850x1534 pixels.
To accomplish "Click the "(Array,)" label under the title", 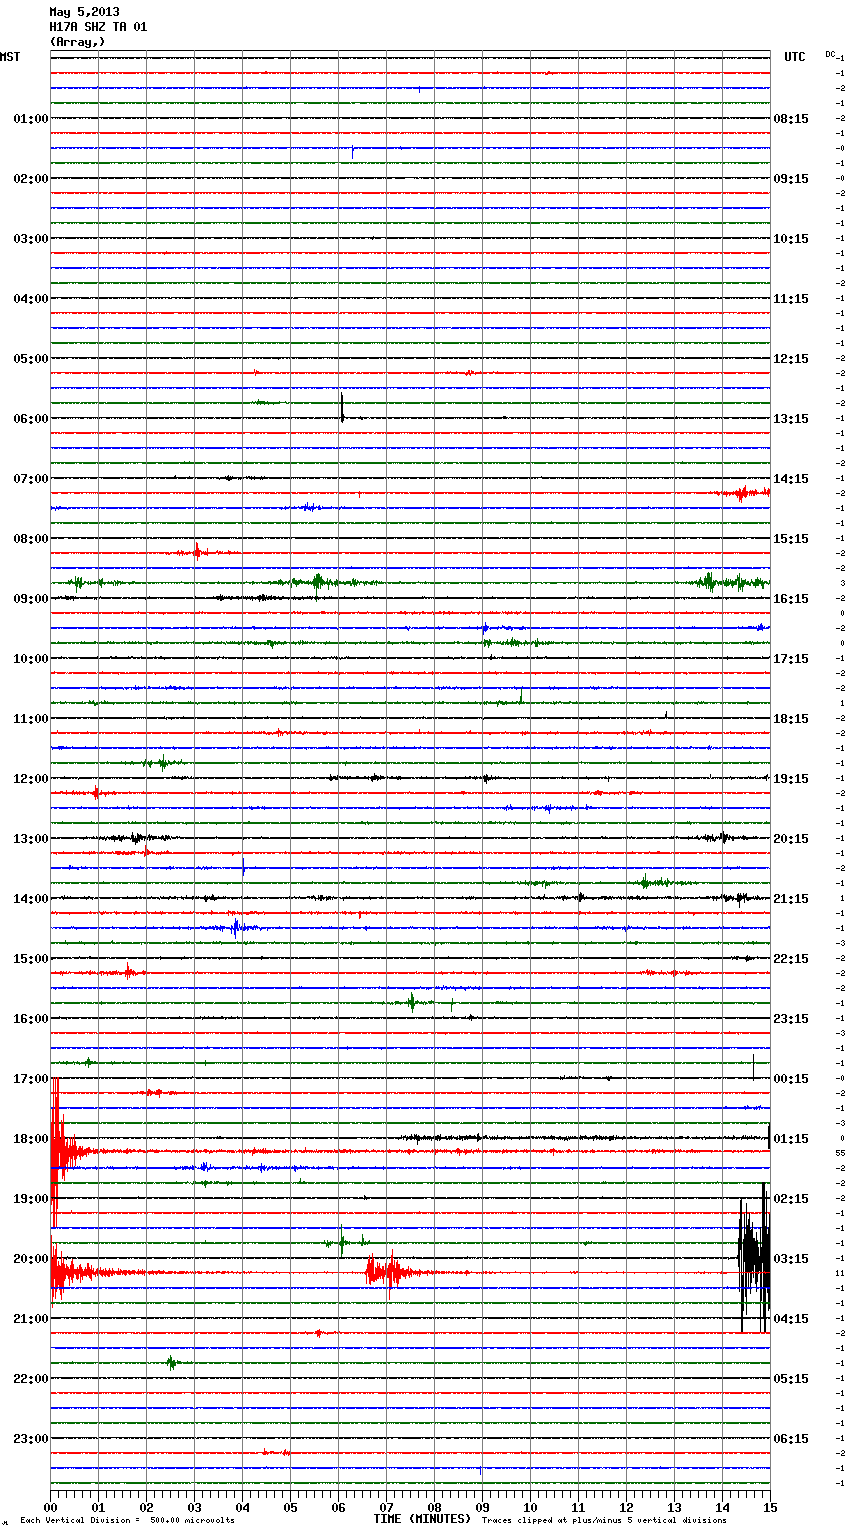I will click(x=77, y=42).
